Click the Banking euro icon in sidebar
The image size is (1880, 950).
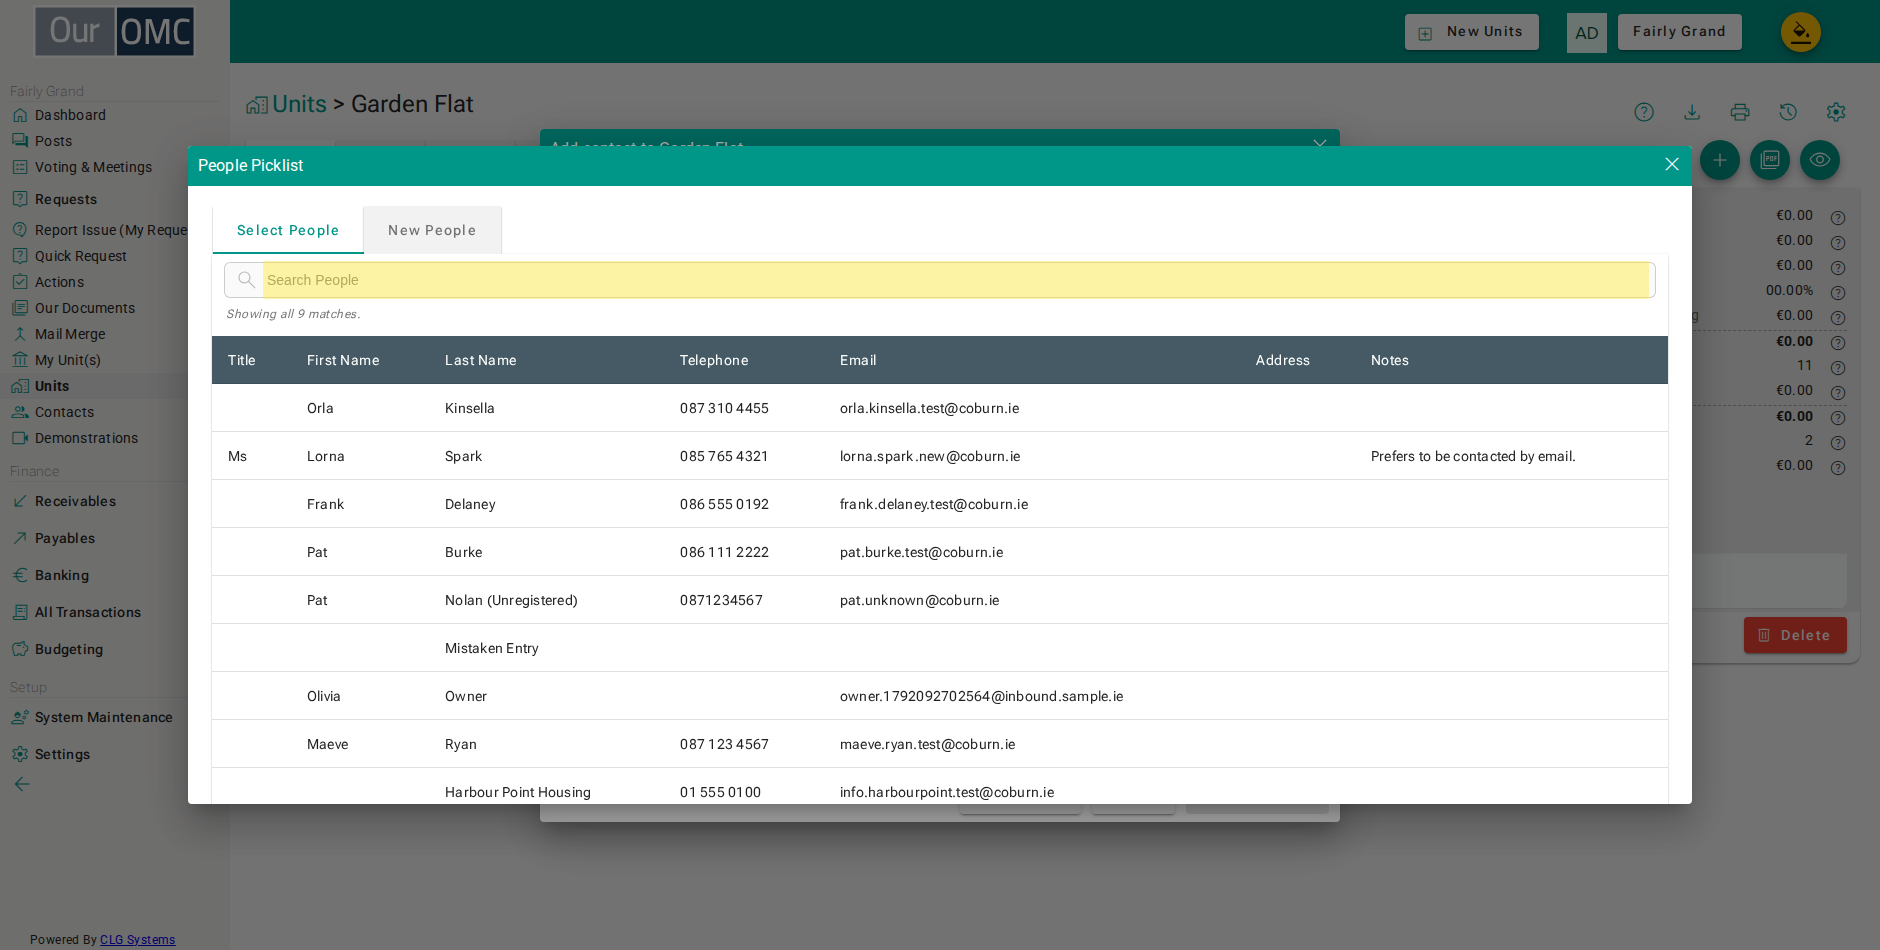[20, 575]
